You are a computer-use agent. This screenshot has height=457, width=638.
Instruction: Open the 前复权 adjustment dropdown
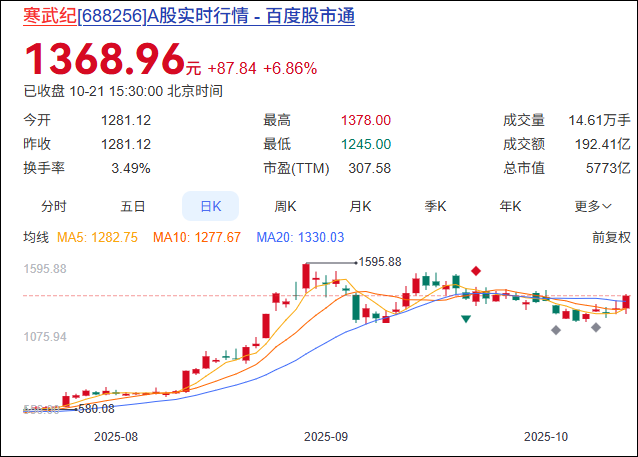611,237
